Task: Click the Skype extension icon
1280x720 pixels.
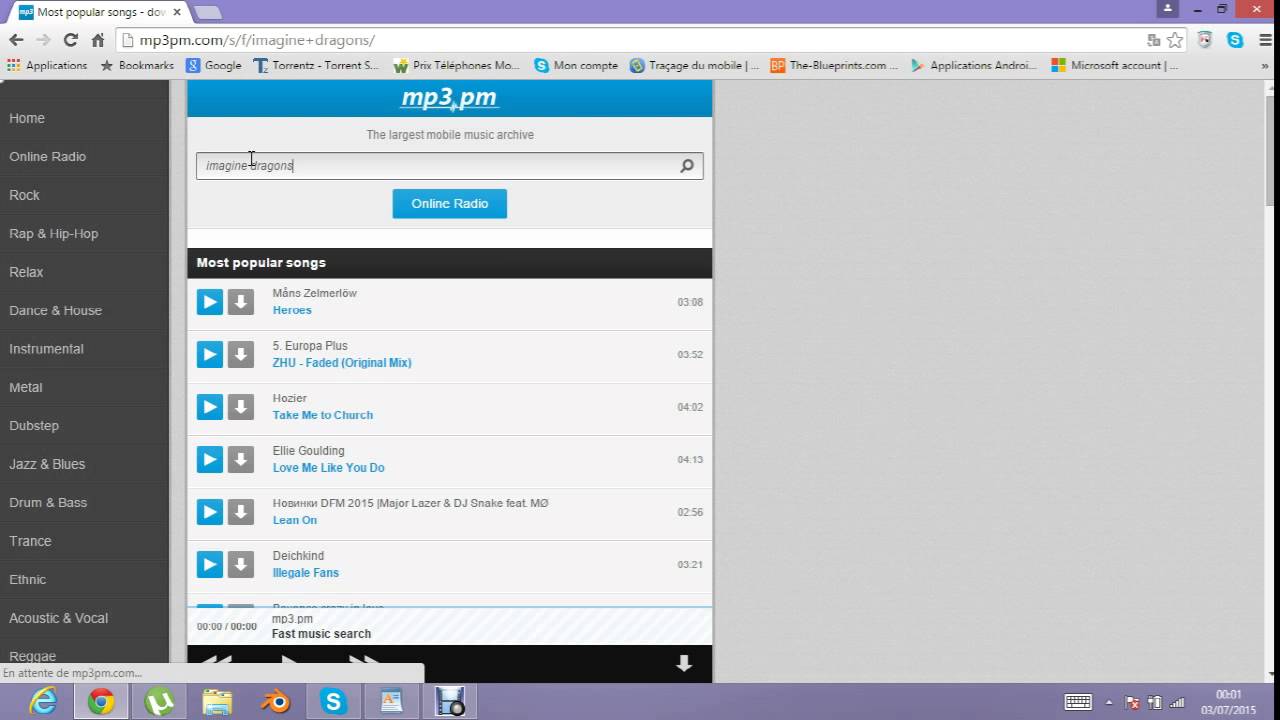Action: [1235, 40]
